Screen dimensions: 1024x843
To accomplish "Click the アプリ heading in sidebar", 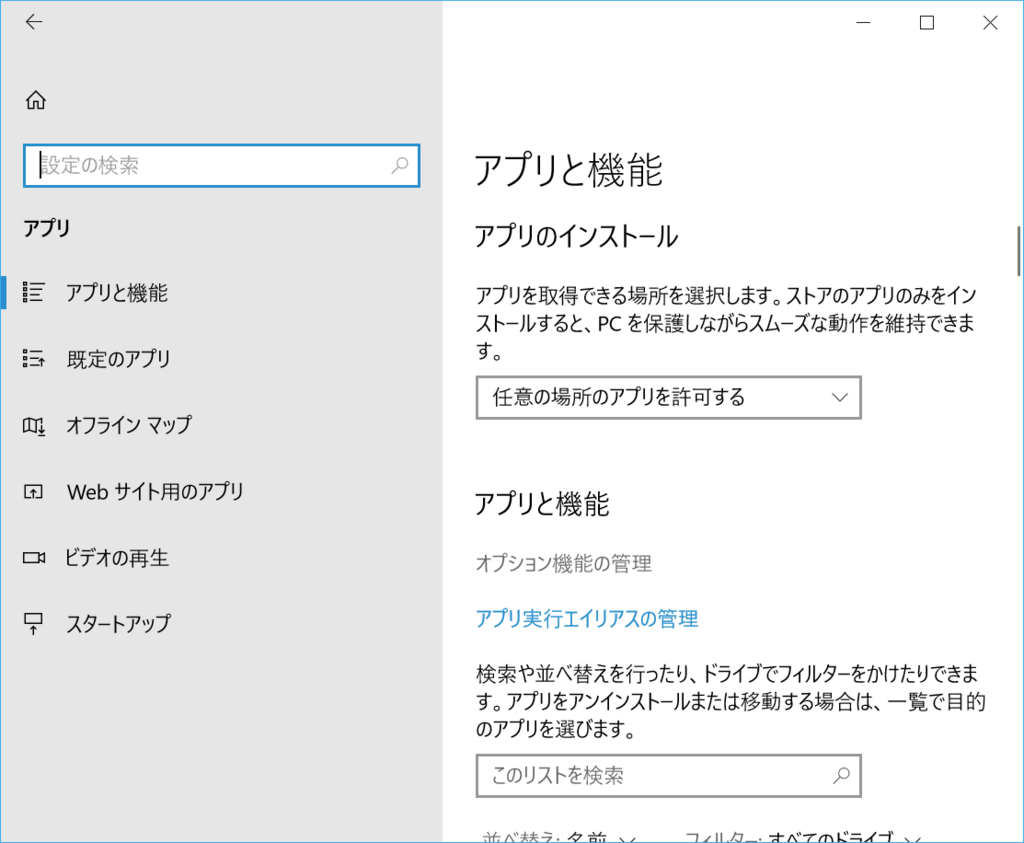I will (x=46, y=228).
